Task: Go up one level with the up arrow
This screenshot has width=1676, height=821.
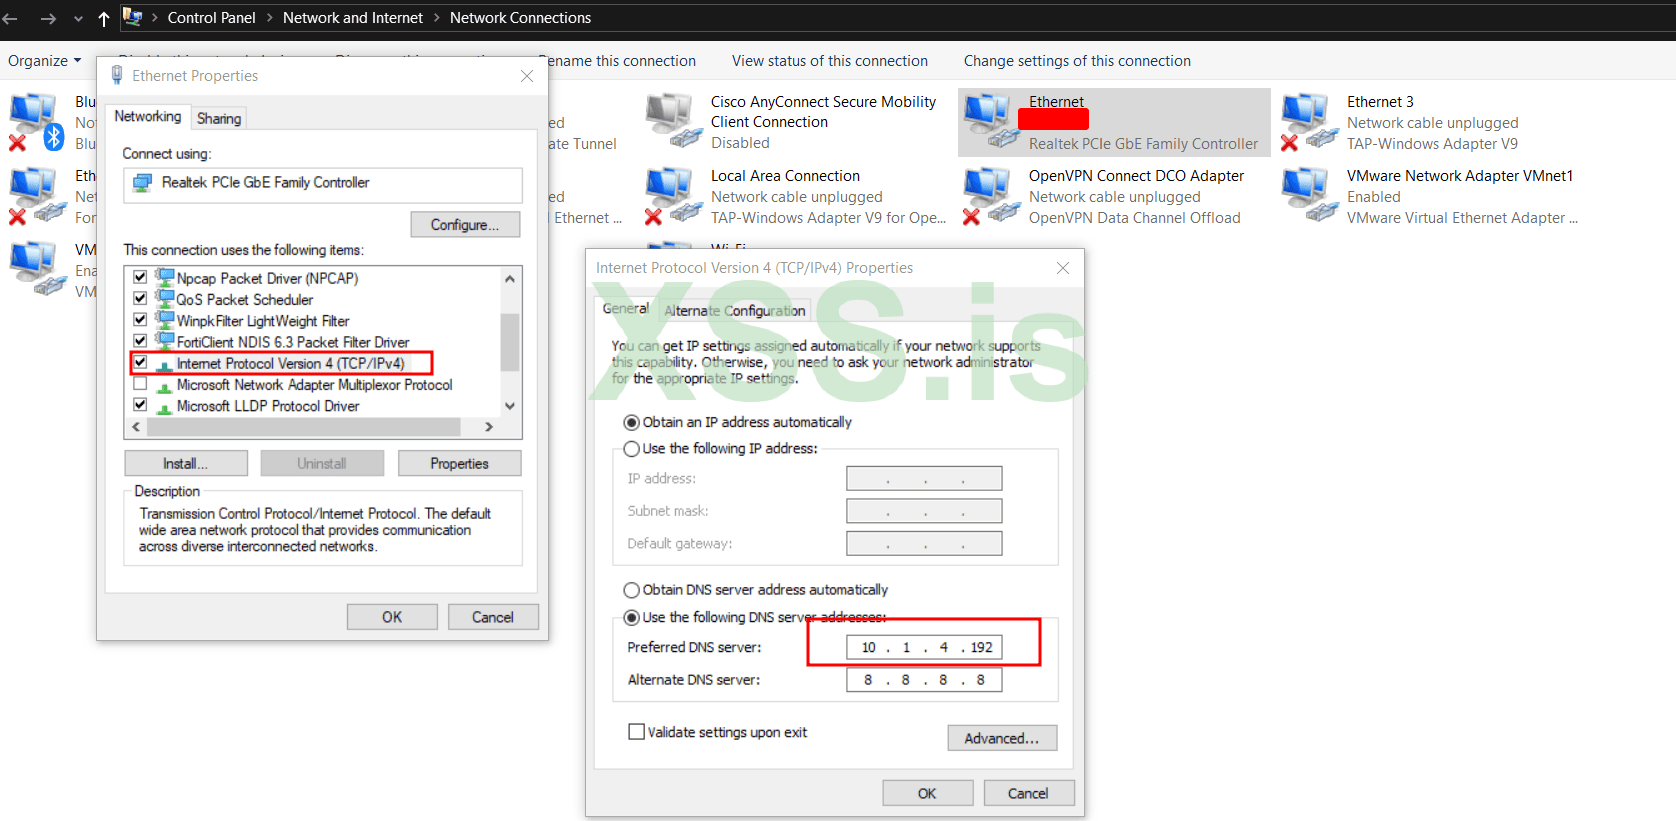Action: [x=104, y=18]
